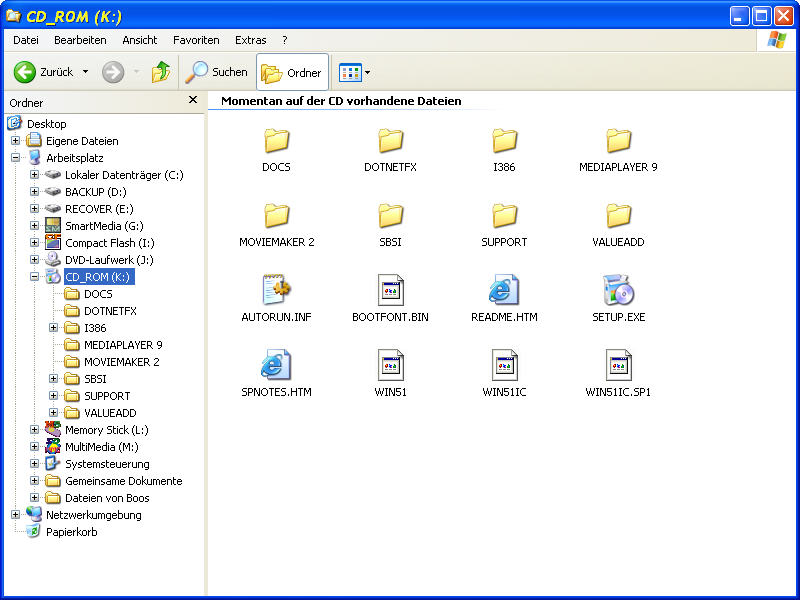Go up one folder level
Image resolution: width=800 pixels, height=600 pixels.
coord(161,72)
